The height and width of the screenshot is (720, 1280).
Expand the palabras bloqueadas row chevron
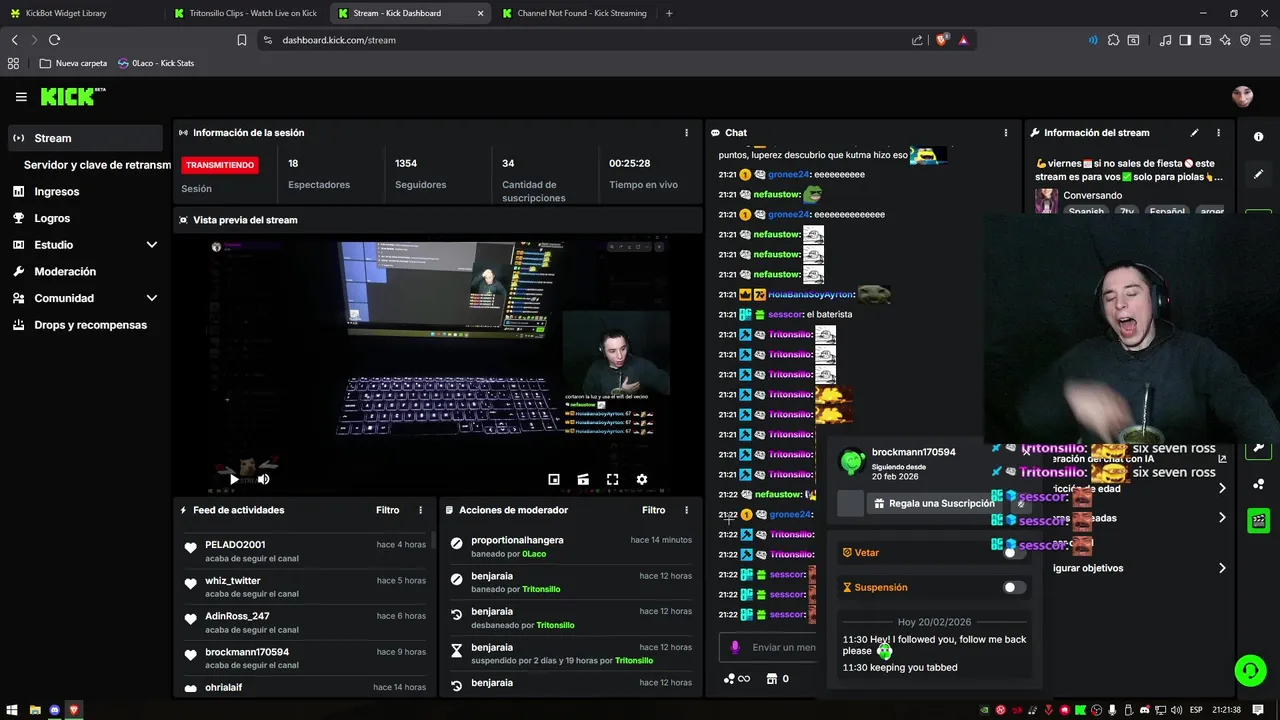tap(1222, 518)
